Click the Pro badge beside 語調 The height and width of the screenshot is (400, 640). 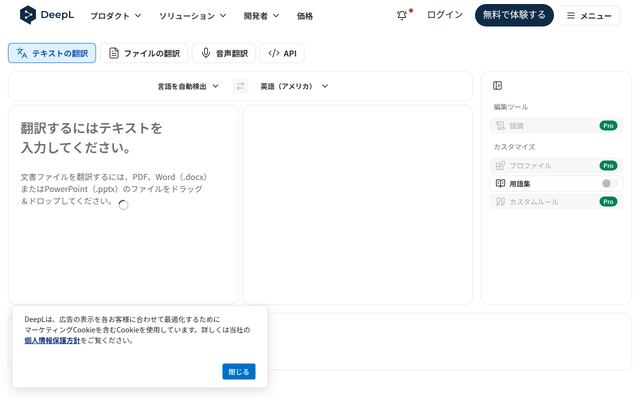point(608,126)
